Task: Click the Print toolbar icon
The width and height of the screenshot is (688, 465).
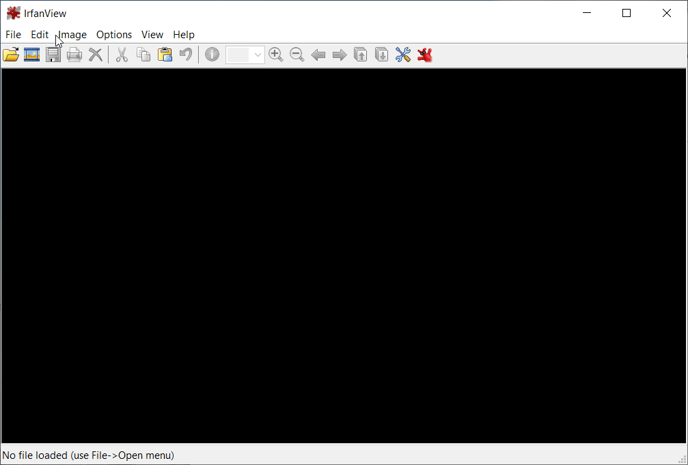Action: tap(74, 55)
